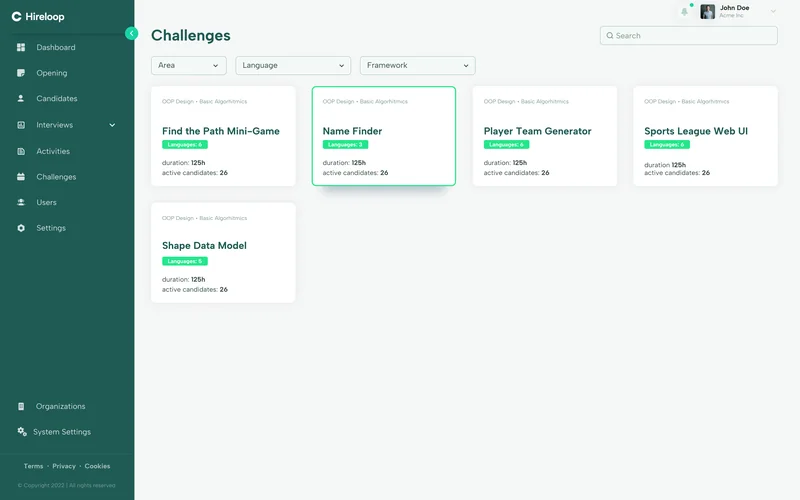Screen dimensions: 800x500
Task: Click John Doe's profile avatar
Action: click(707, 11)
